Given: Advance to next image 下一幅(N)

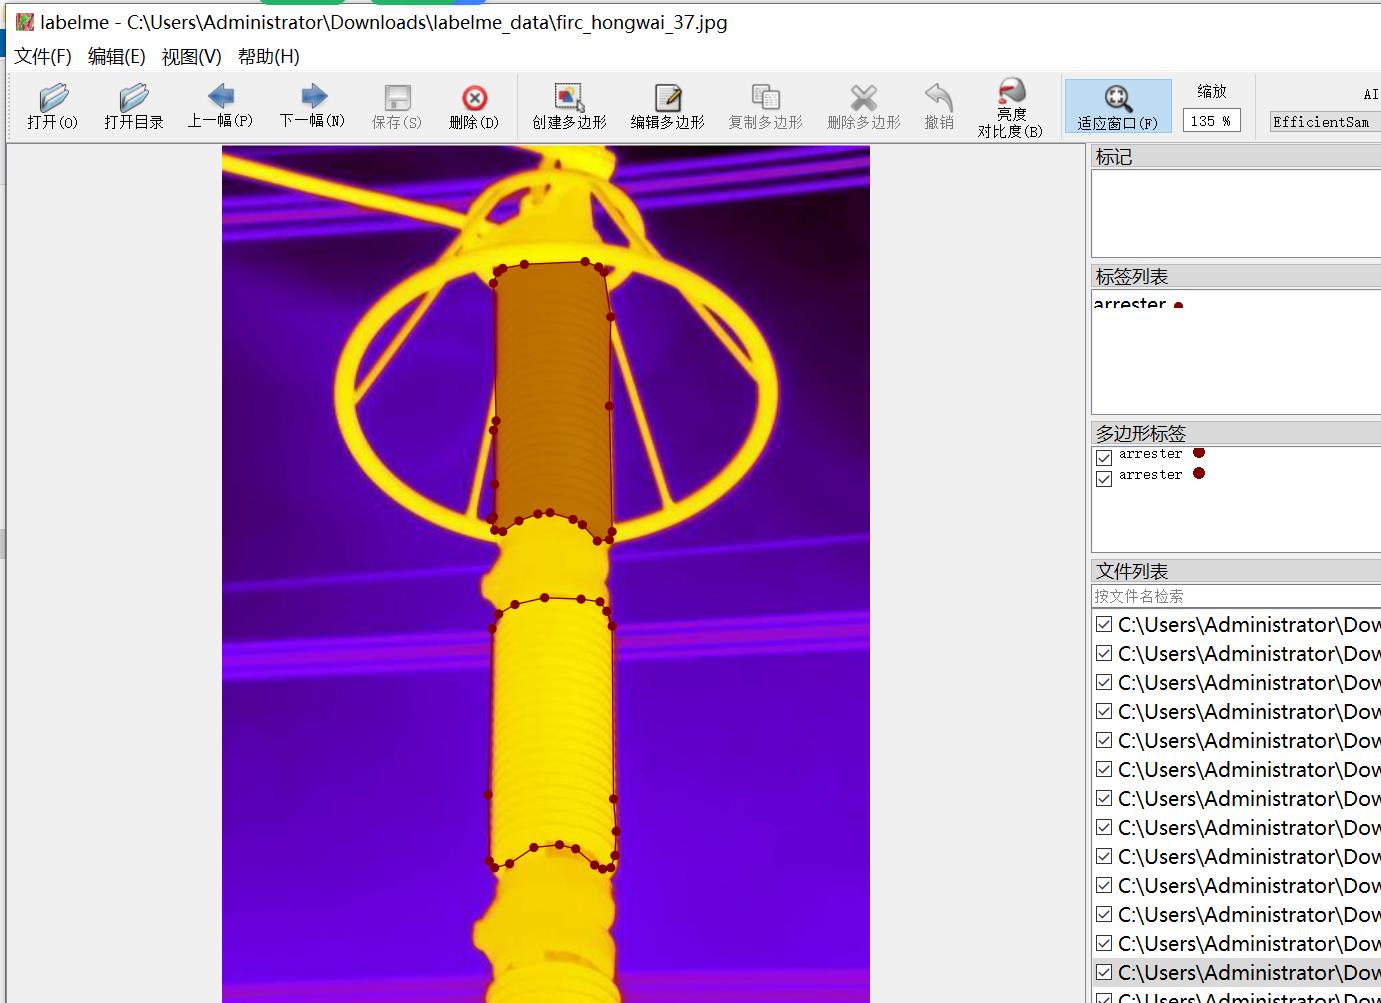Looking at the screenshot, I should [x=312, y=106].
